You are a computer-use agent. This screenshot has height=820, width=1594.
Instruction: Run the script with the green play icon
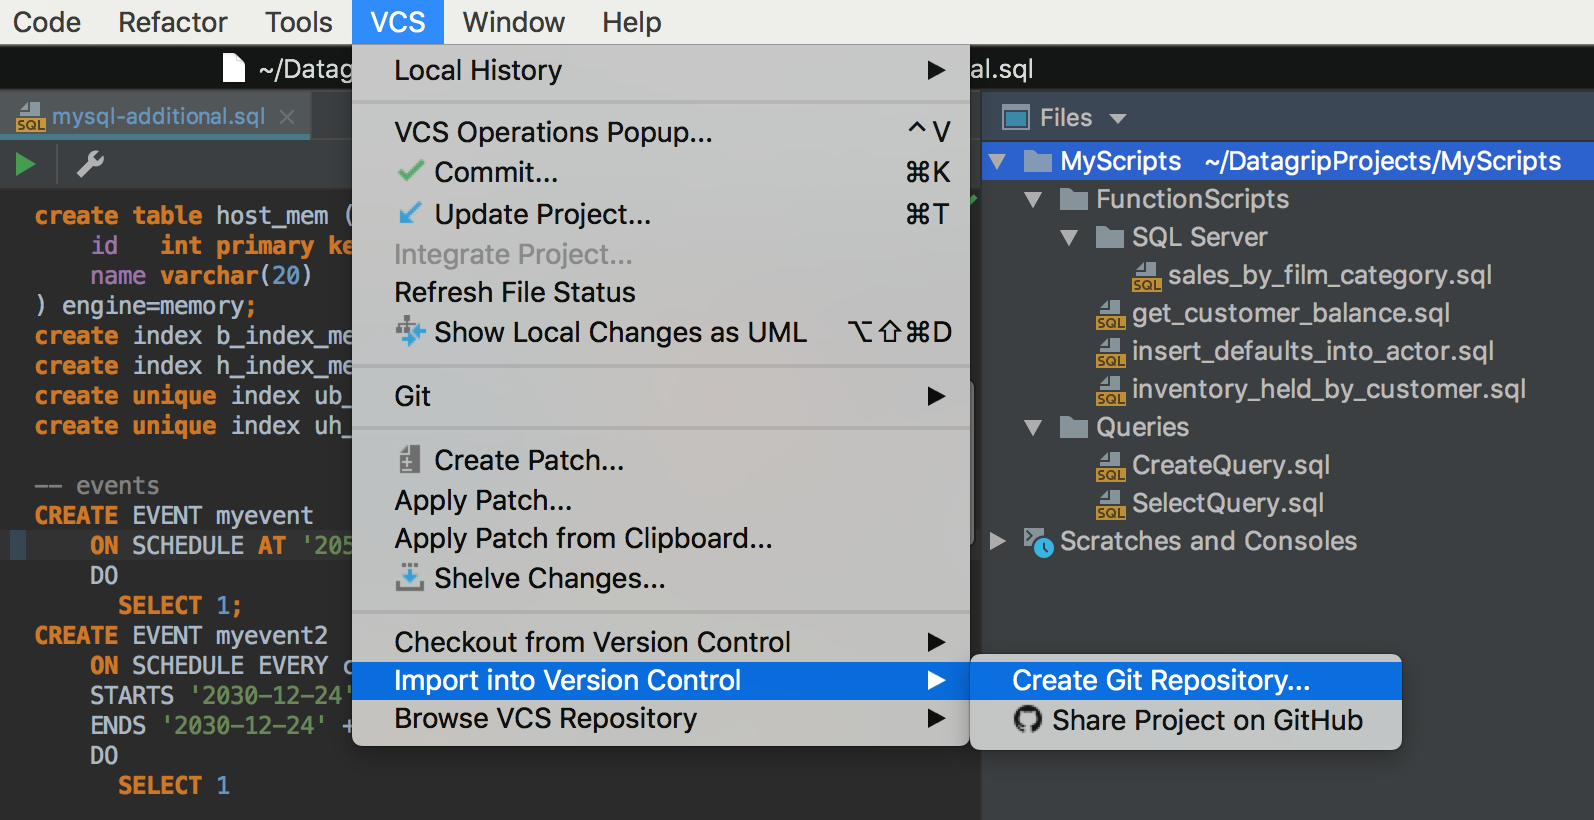pos(25,164)
